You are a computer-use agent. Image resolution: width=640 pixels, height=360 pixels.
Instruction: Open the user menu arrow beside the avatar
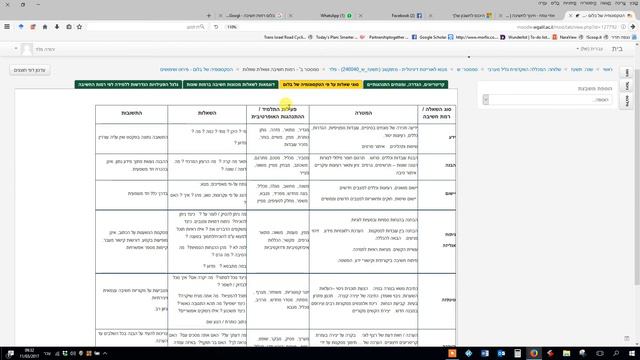(16, 49)
